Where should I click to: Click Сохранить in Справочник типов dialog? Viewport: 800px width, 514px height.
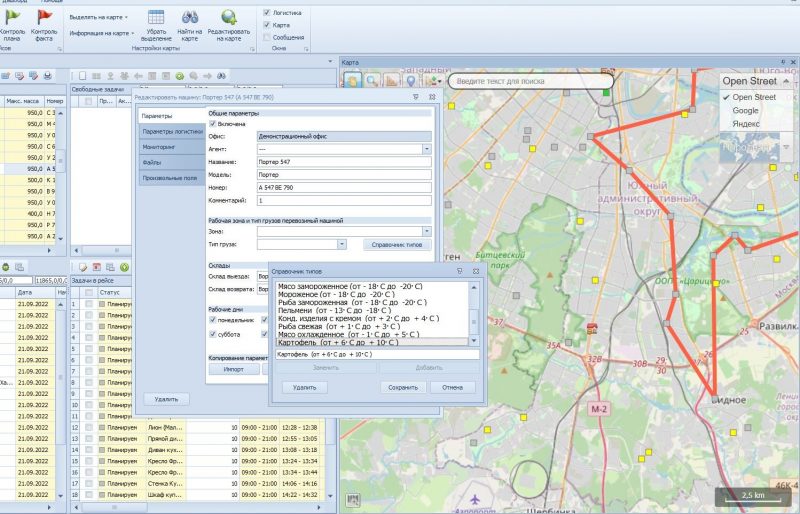403,387
